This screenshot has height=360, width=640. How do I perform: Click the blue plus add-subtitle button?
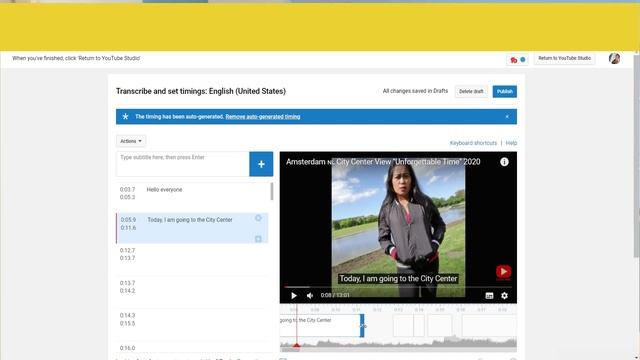point(261,164)
